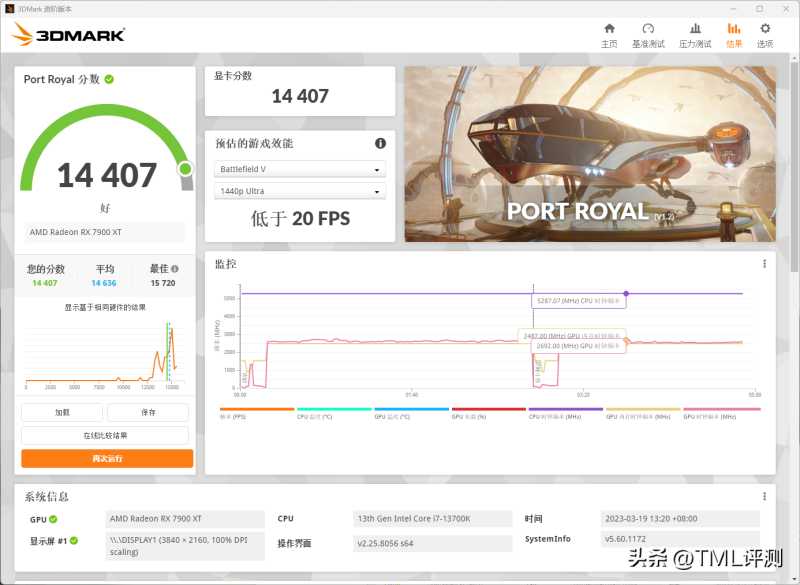This screenshot has width=800, height=585.
Task: Click the 保存 save button
Action: pos(148,412)
